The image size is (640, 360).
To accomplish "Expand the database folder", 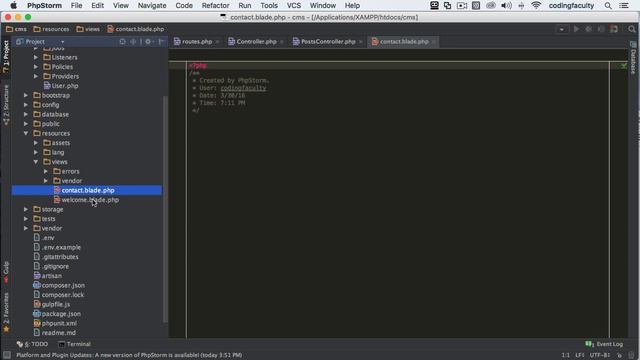I will [x=26, y=114].
